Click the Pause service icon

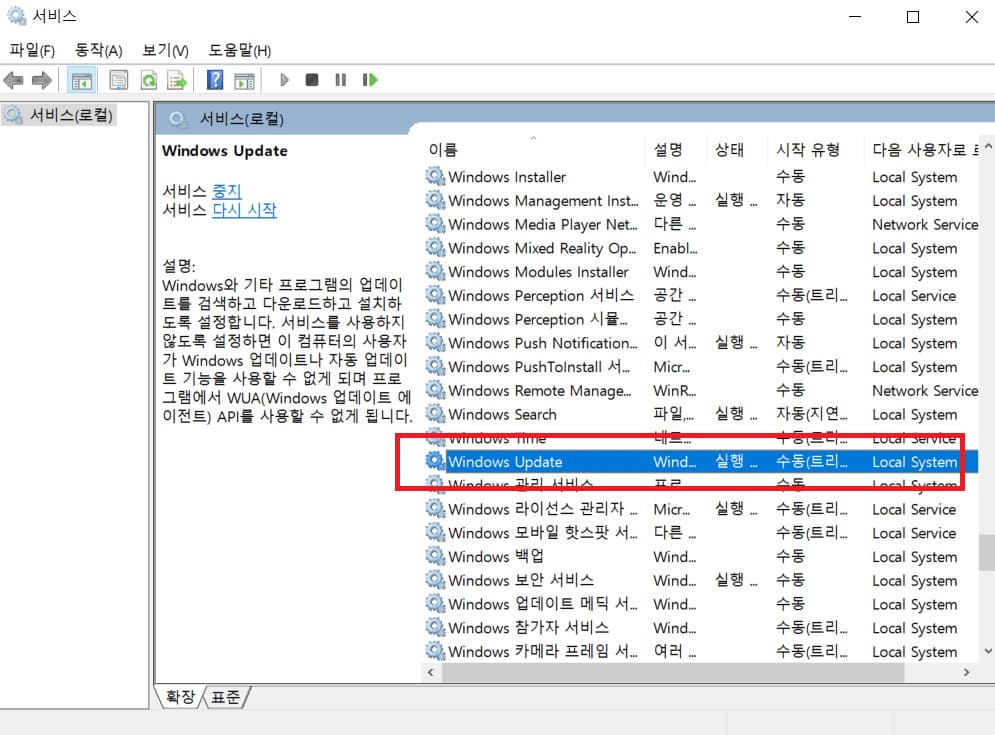click(341, 80)
